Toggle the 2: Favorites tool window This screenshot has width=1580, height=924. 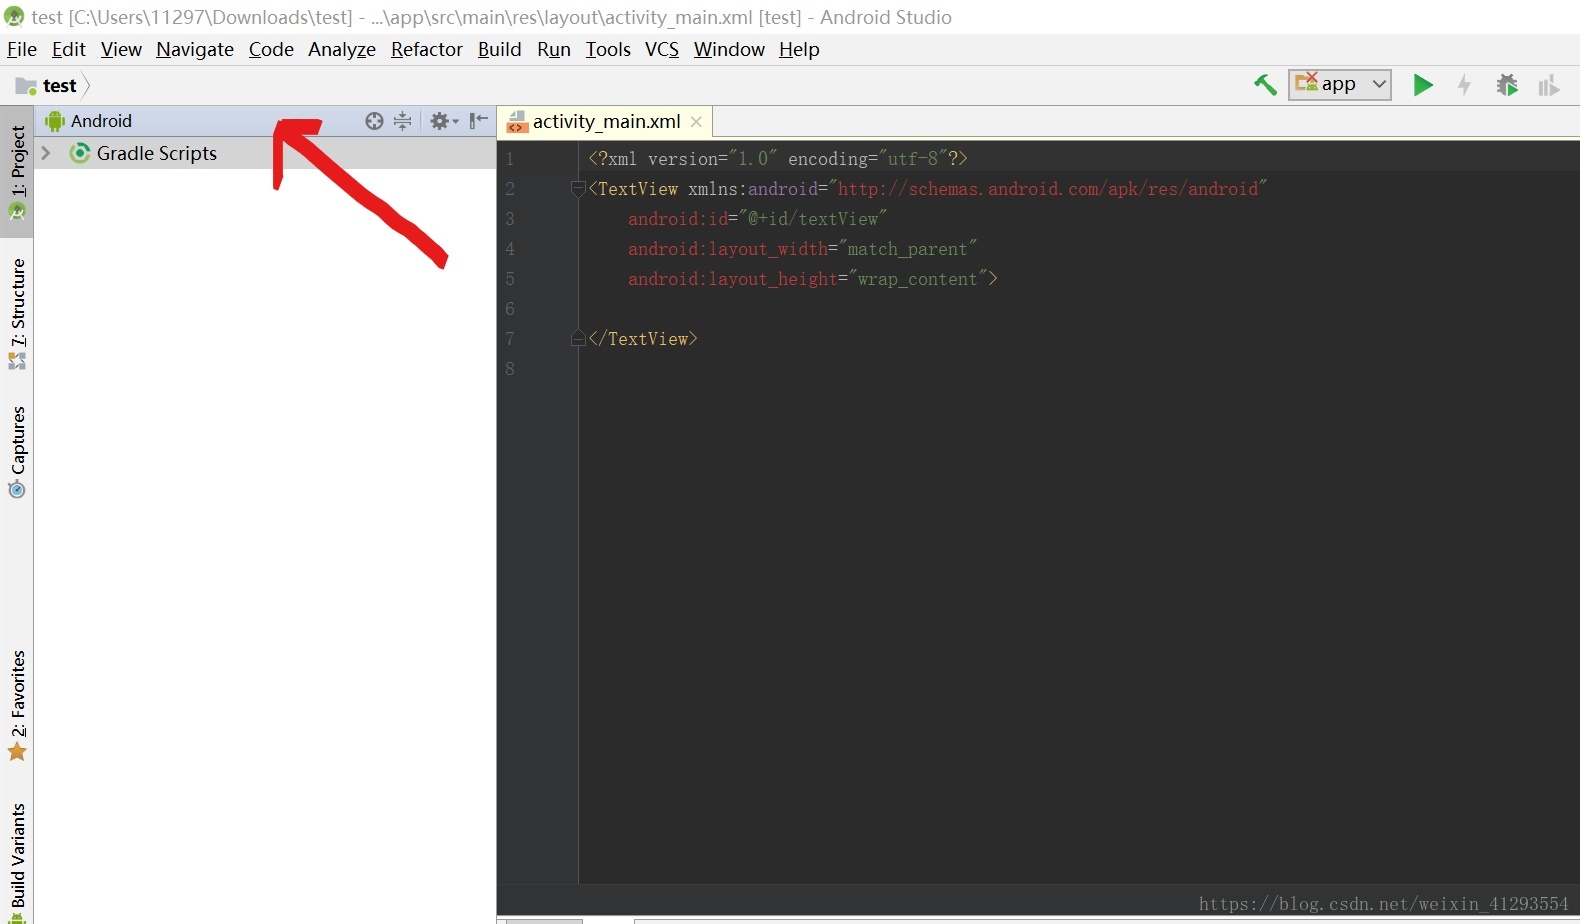pyautogui.click(x=17, y=706)
